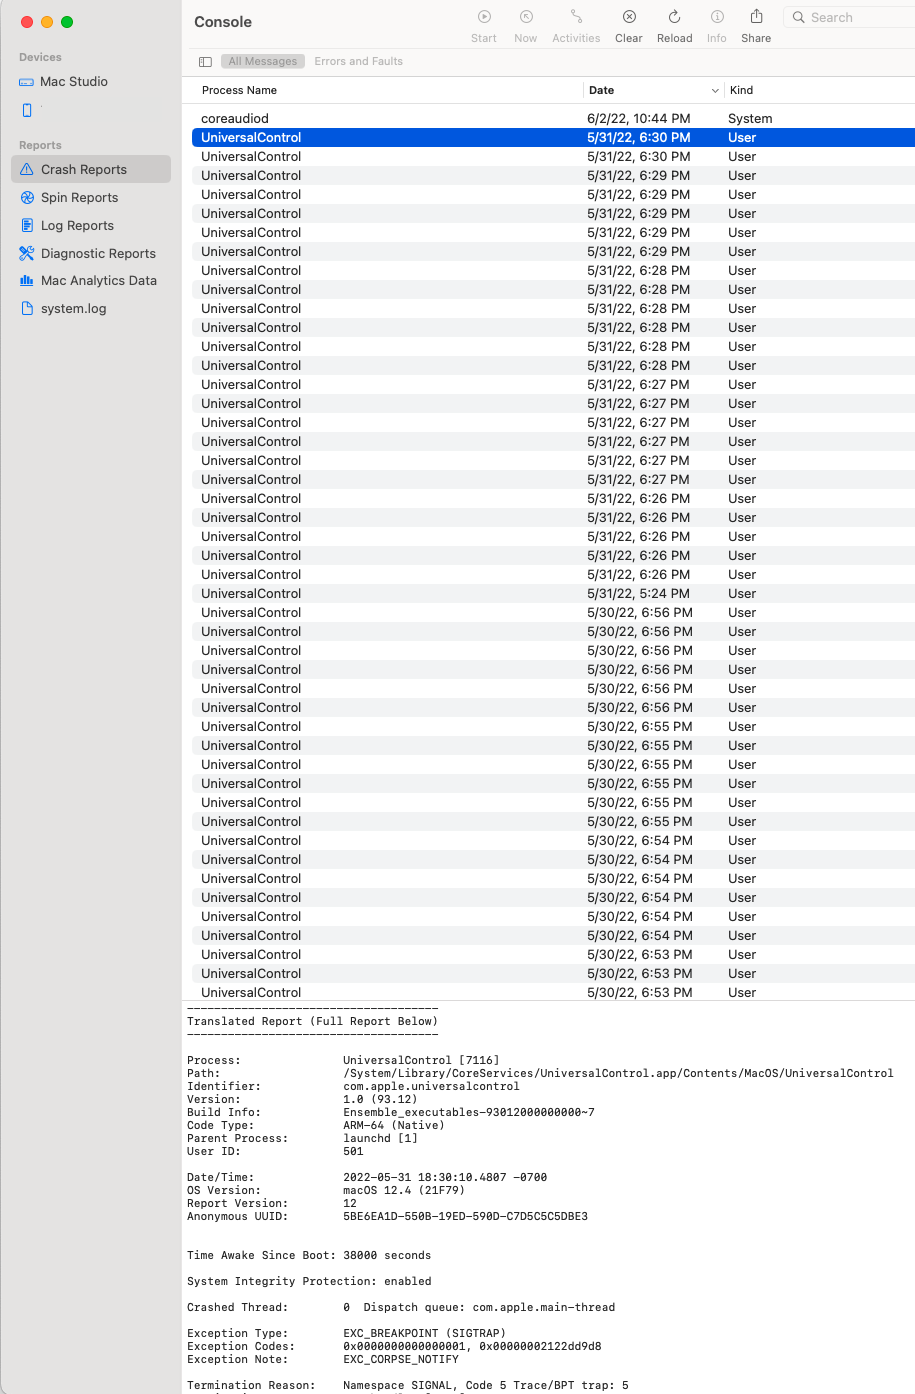Select the All Messages filter
The image size is (915, 1394).
click(263, 62)
